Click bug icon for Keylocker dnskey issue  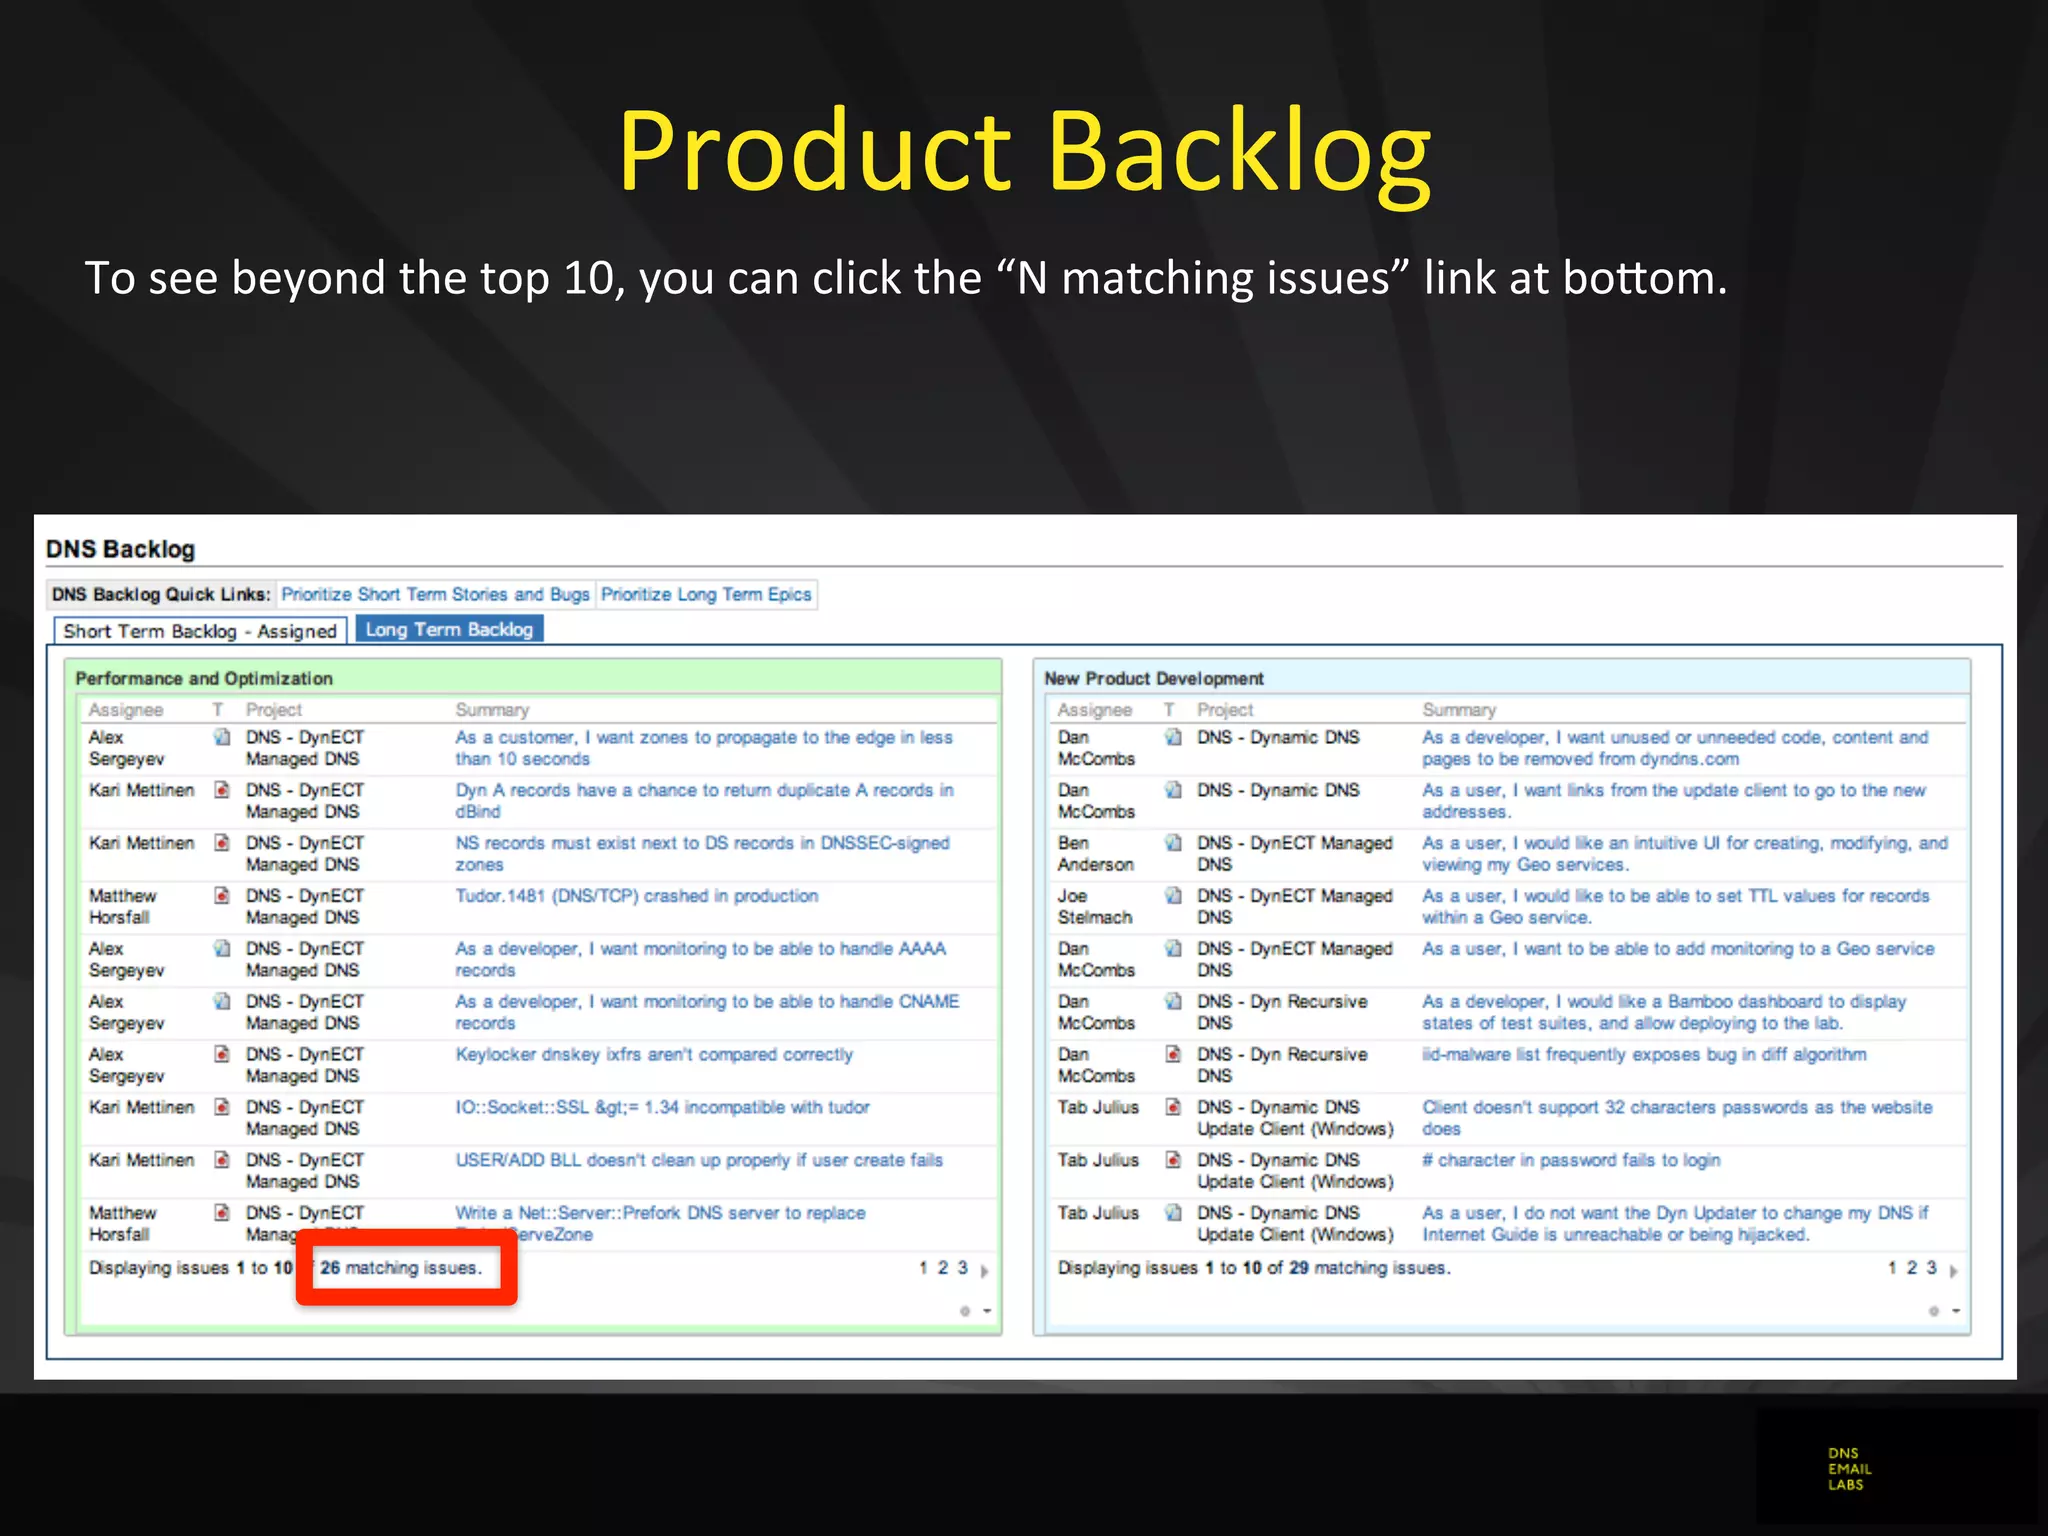point(222,1055)
